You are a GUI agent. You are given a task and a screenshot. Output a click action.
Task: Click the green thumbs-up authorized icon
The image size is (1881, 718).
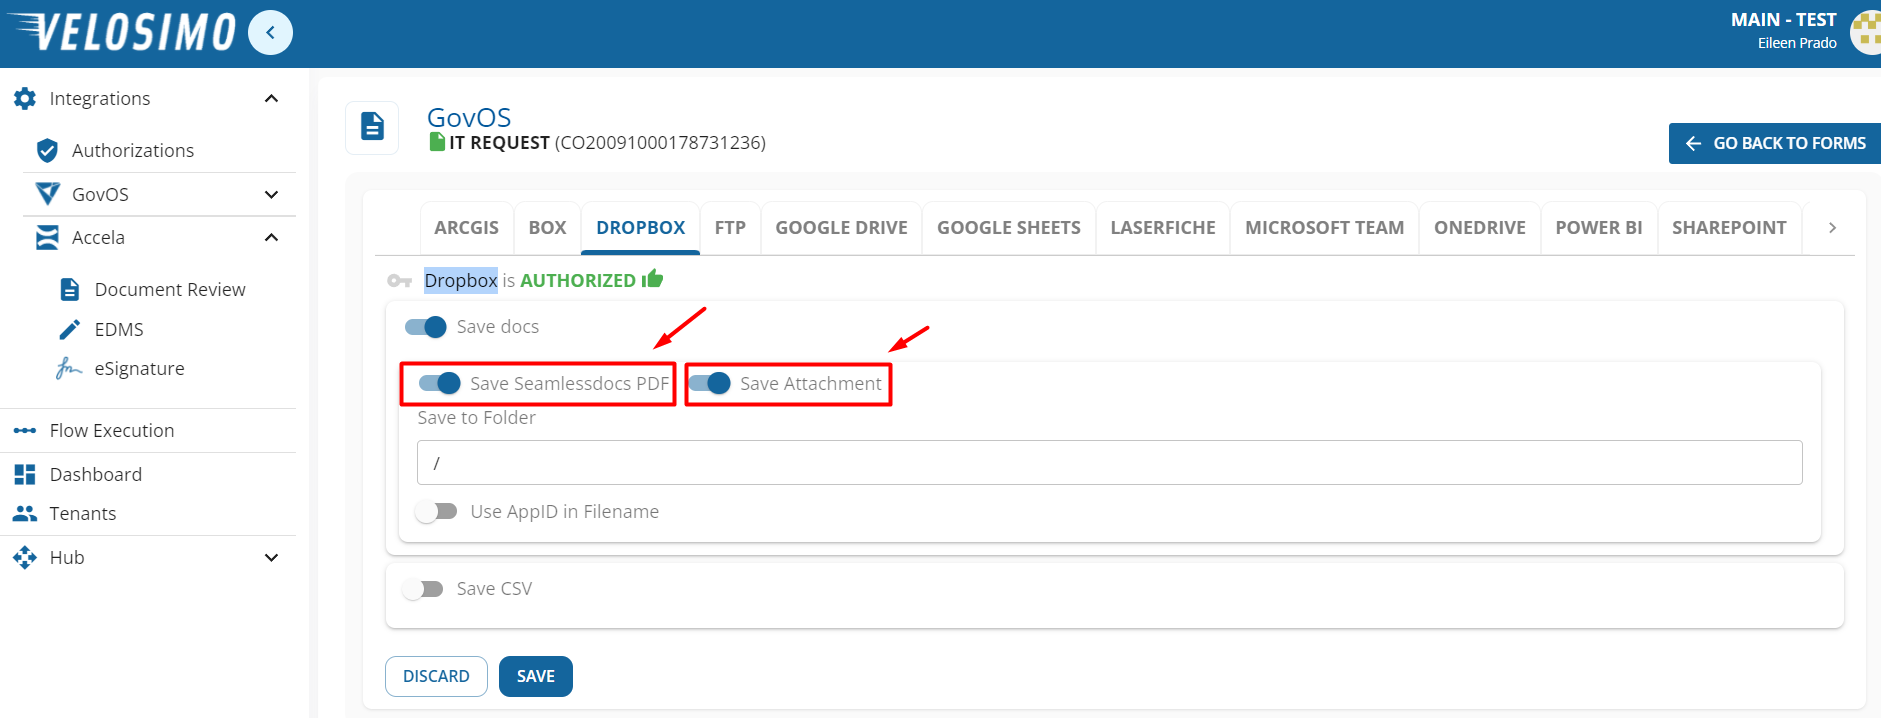[653, 279]
